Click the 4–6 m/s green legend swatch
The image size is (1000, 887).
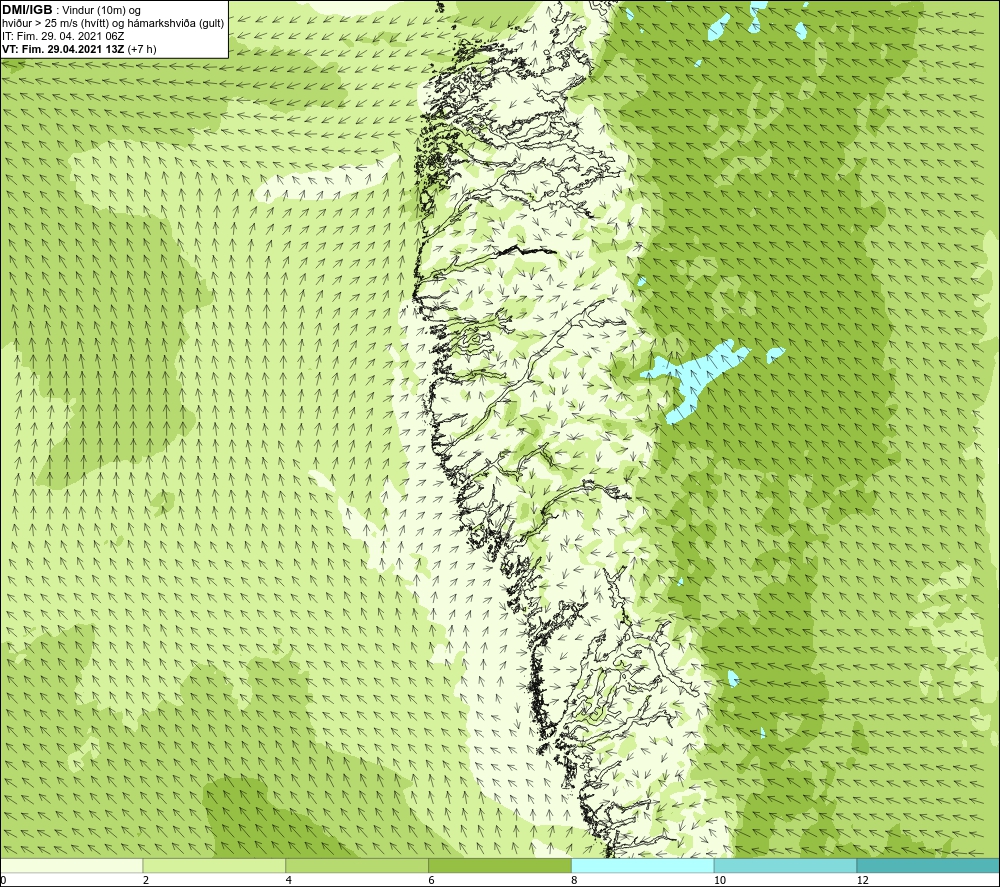[x=357, y=865]
